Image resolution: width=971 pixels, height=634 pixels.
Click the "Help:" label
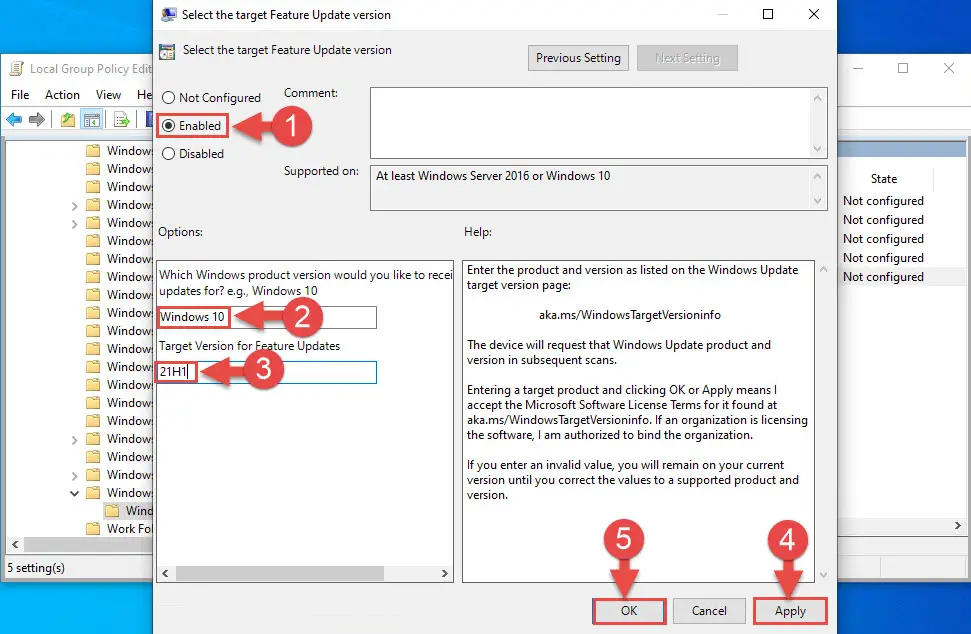[478, 232]
